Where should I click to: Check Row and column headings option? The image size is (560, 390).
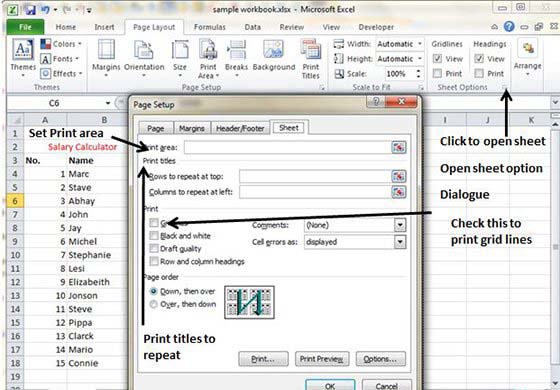[x=154, y=261]
